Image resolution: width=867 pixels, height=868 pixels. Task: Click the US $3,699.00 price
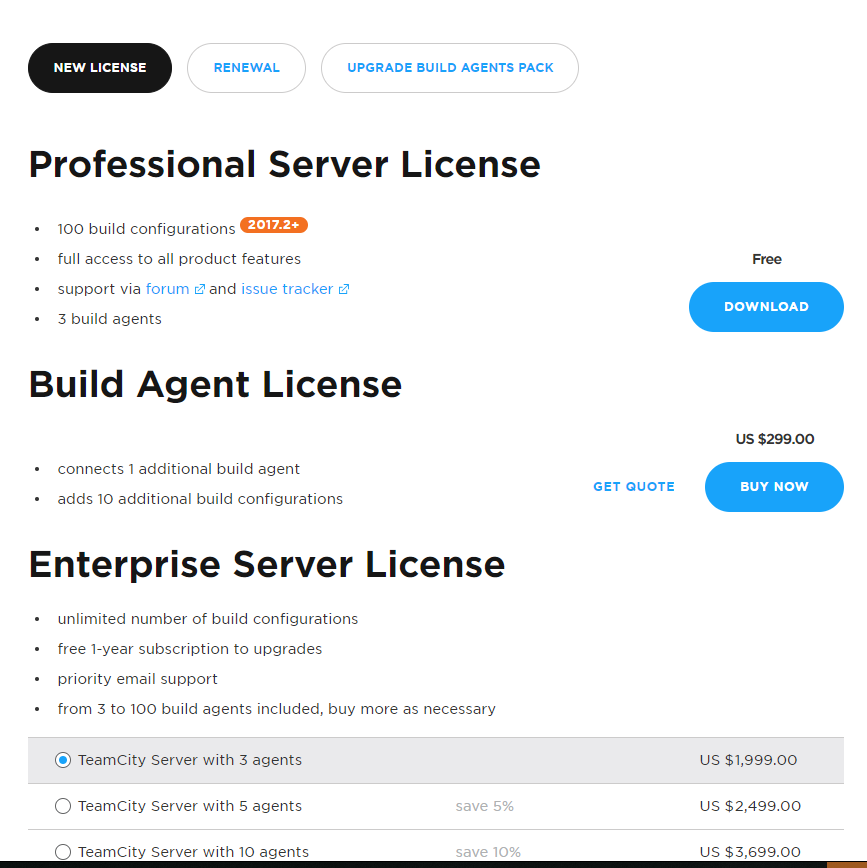pos(750,852)
